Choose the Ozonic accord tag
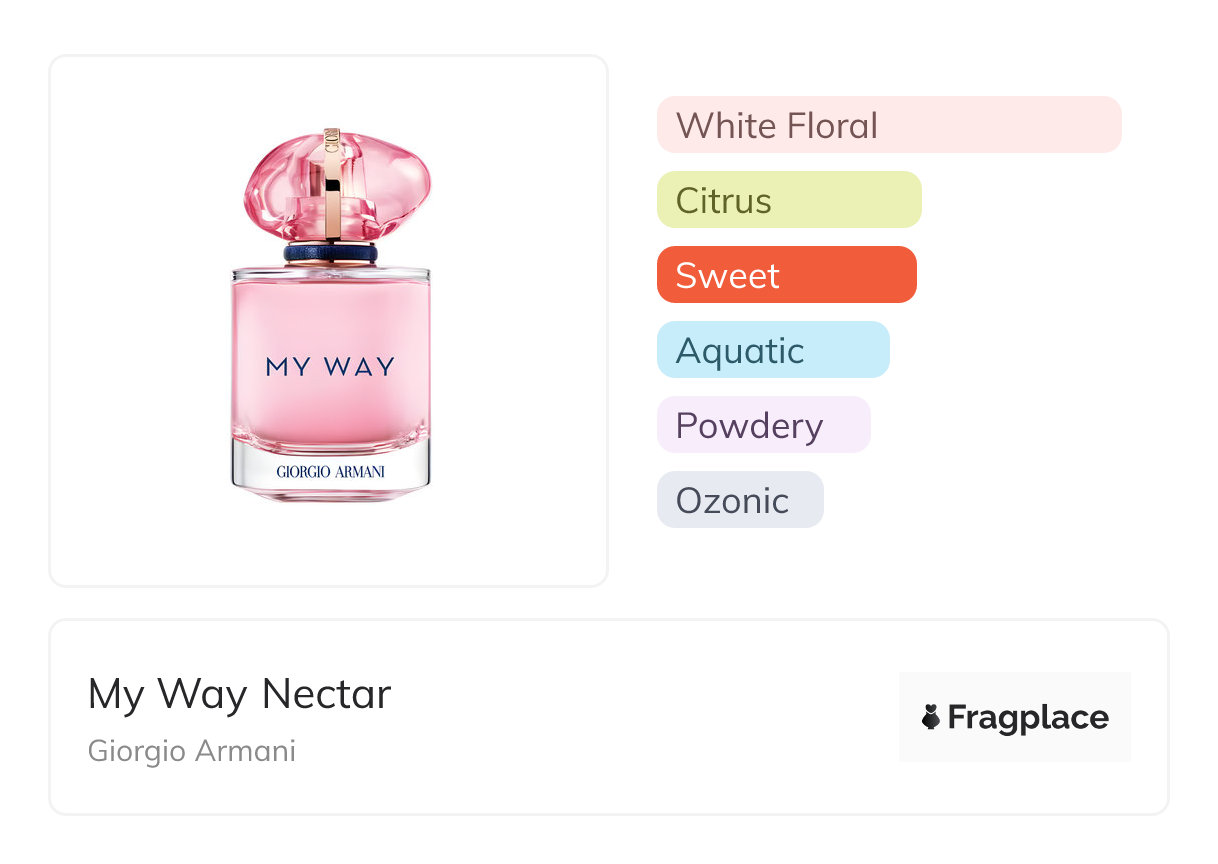 (739, 500)
